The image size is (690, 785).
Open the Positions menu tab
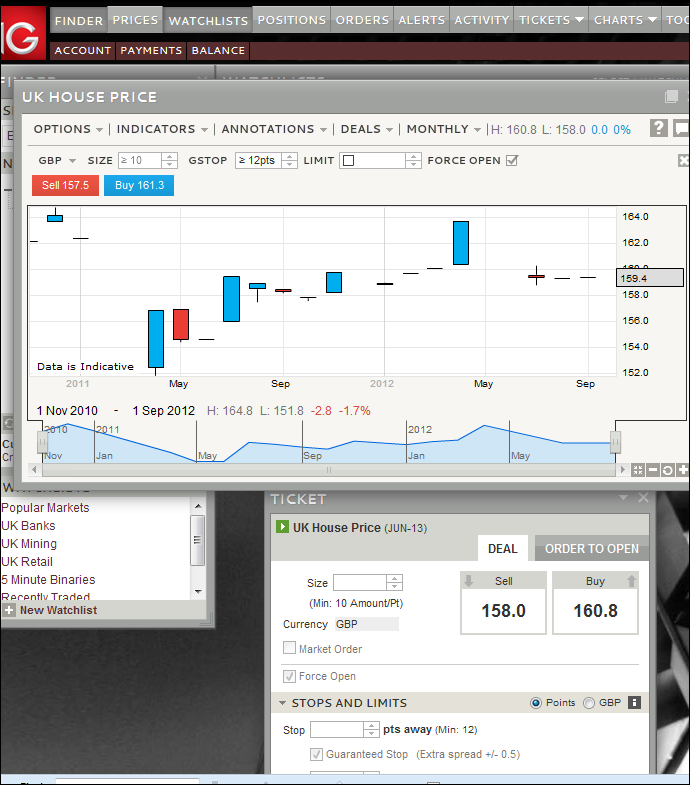(x=292, y=20)
